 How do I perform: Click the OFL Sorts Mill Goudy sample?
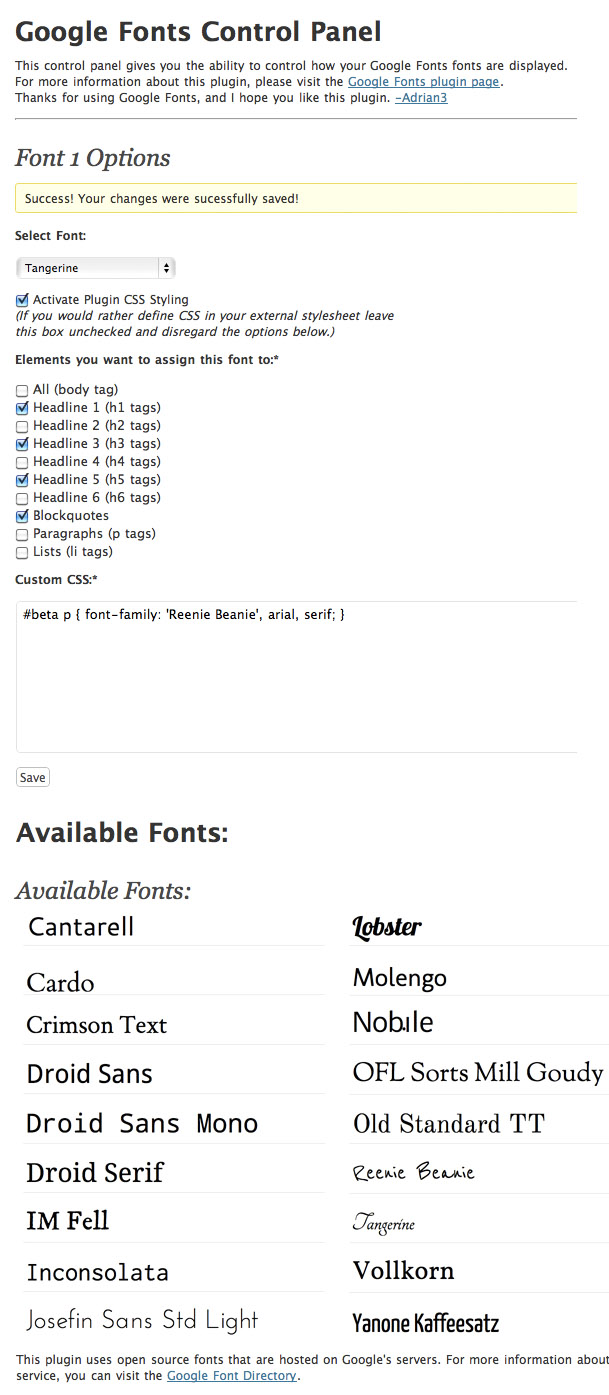[478, 1073]
